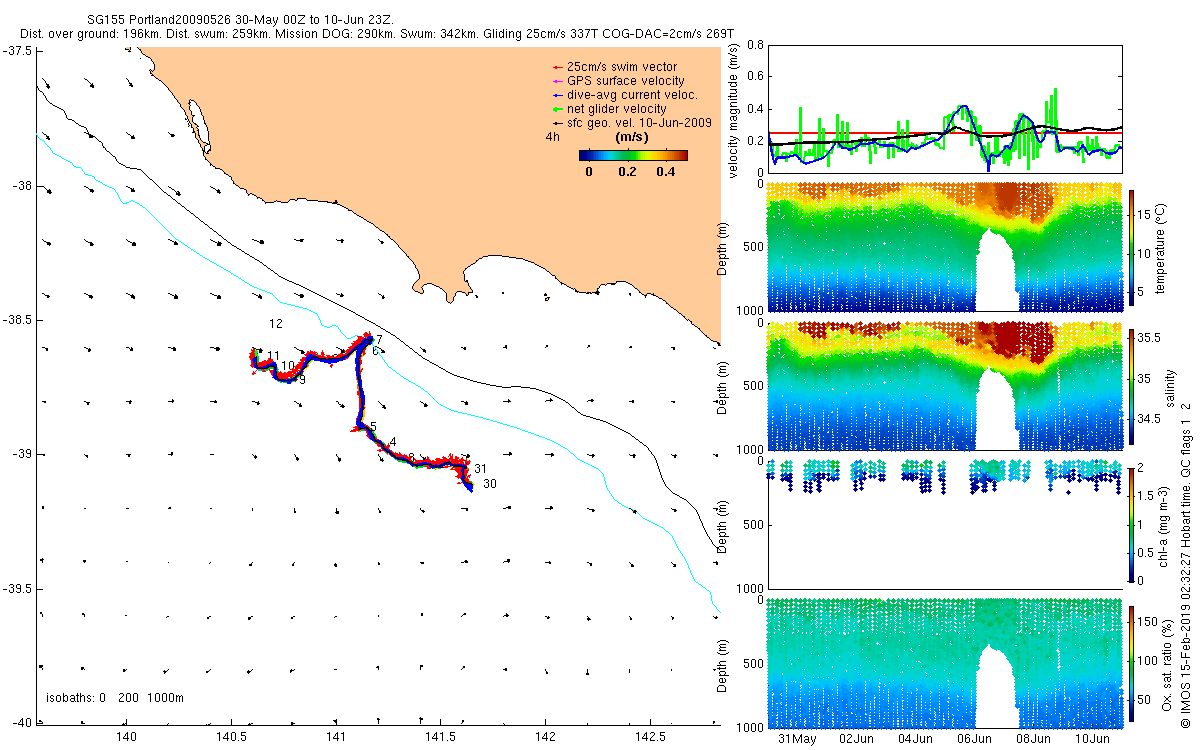Click the '-38.5' latitude tick label
Screen dimensions: 1200x750
click(18, 320)
